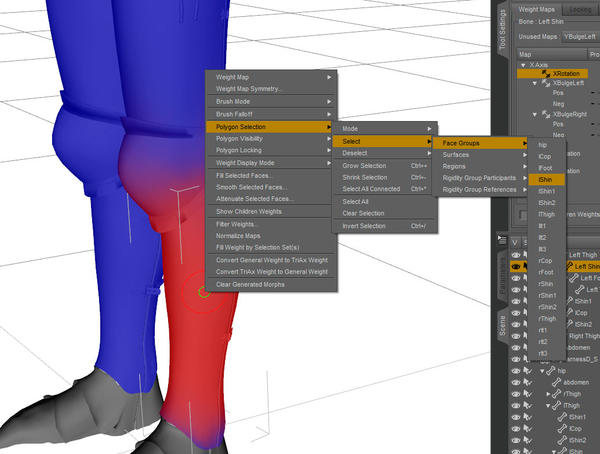Click the lThigh bone icon in Scene
This screenshot has width=600, height=454.
557,405
